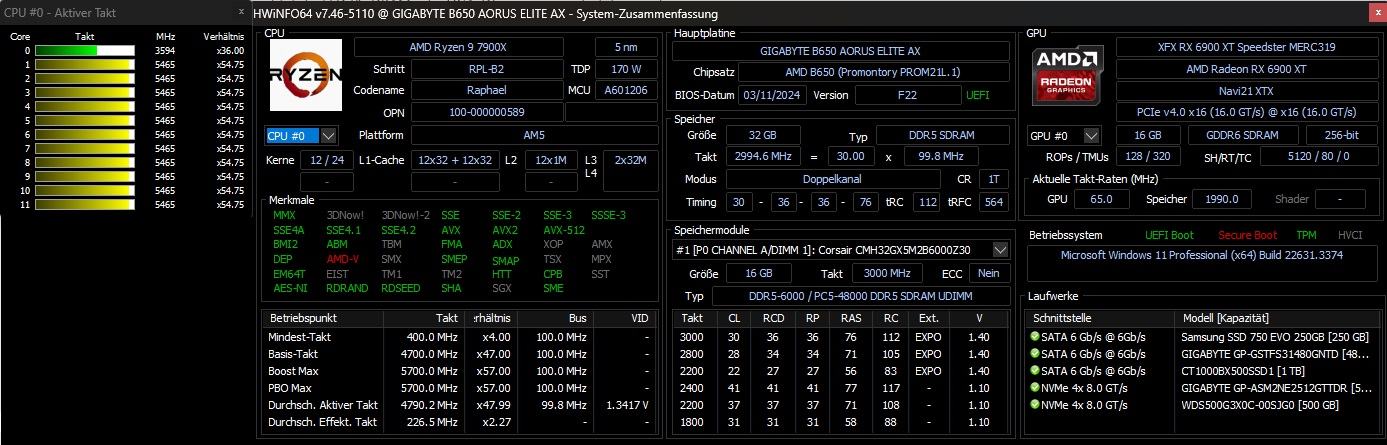Click the OPN field 100-000000589
This screenshot has height=445, width=1387.
pyautogui.click(x=486, y=113)
